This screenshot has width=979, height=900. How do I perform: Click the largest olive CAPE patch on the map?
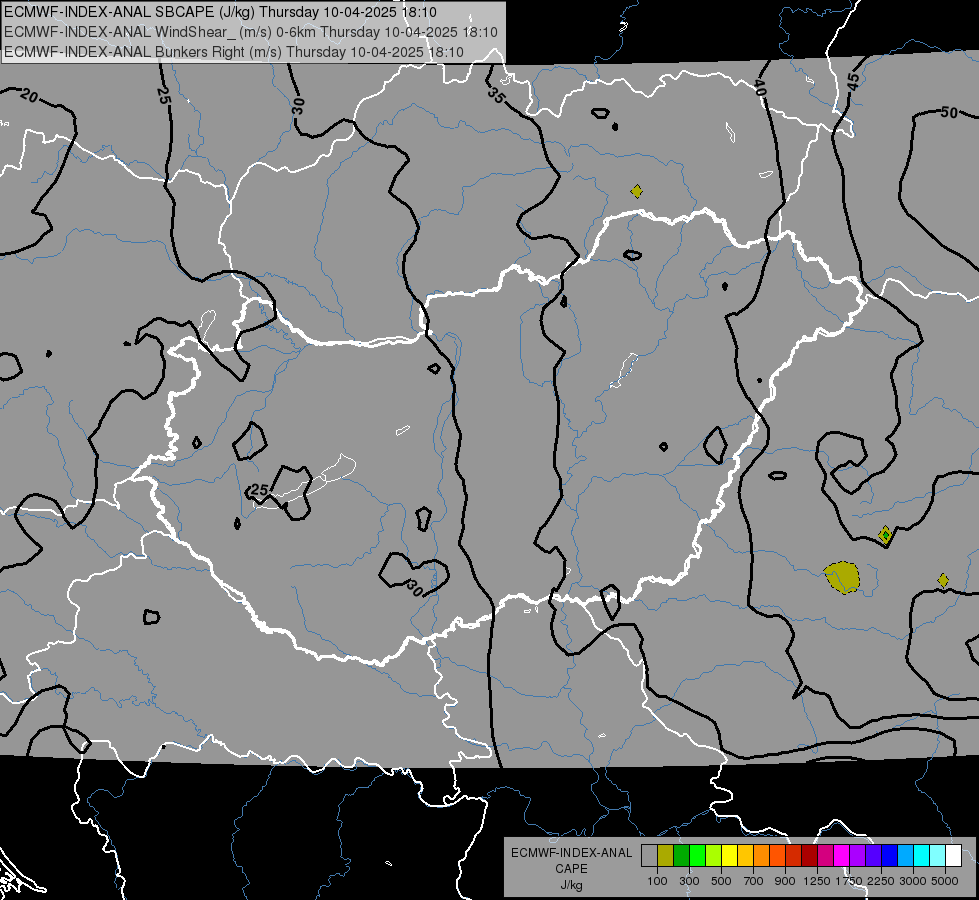[x=842, y=577]
